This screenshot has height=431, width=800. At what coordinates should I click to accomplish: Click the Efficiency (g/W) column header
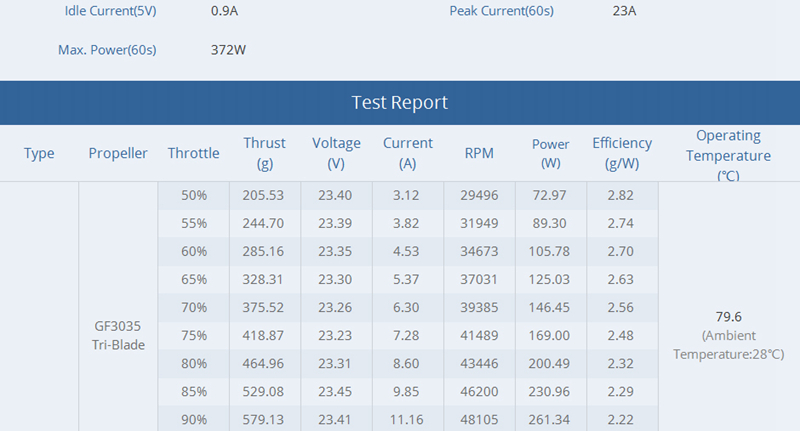click(621, 153)
